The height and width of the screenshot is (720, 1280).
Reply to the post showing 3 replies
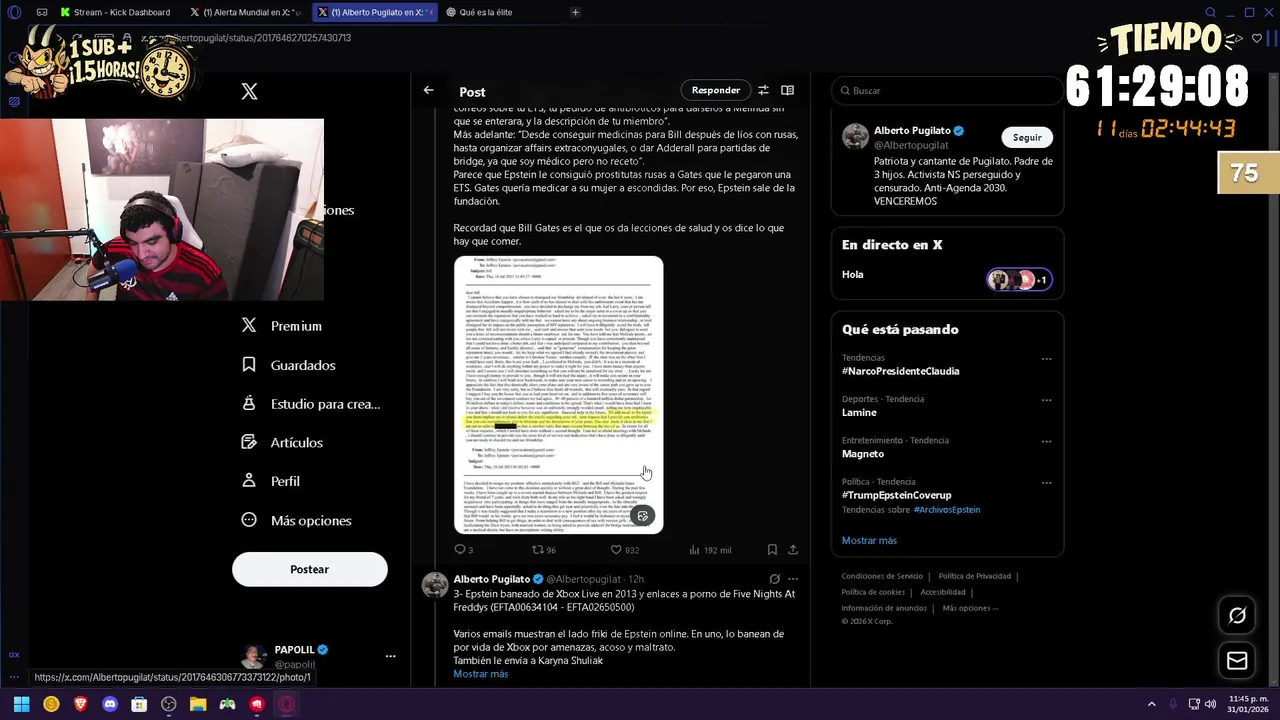463,549
